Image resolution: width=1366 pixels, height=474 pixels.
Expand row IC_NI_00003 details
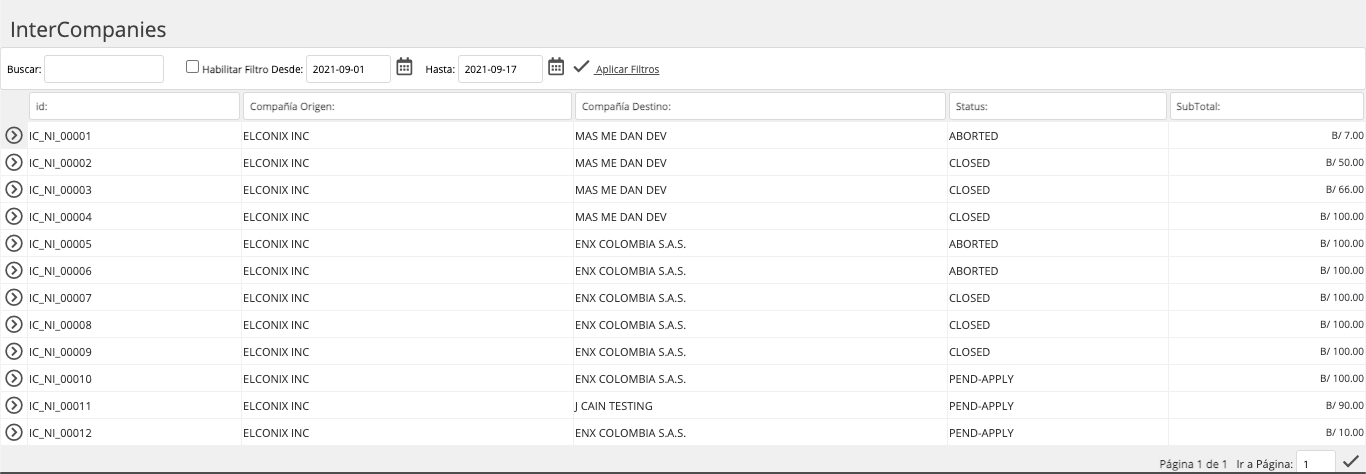pyautogui.click(x=14, y=189)
